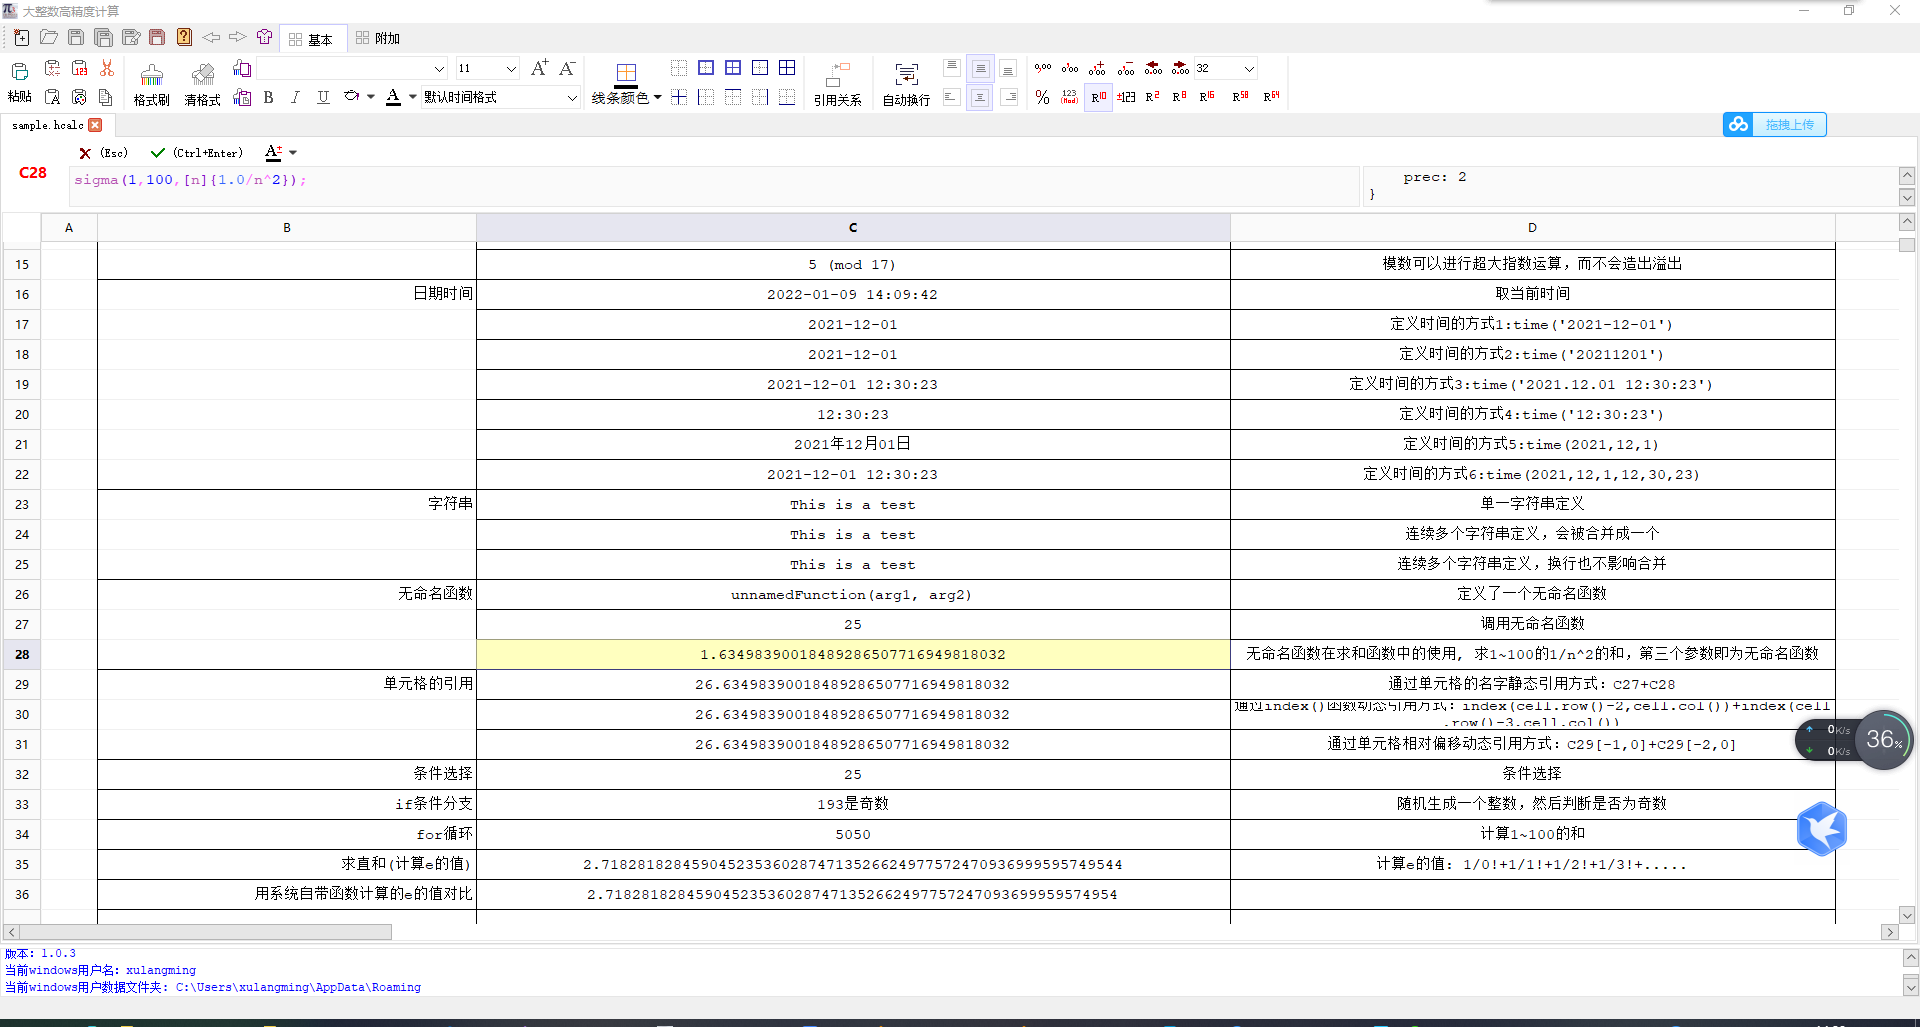Click the thousands separator format icon
The width and height of the screenshot is (1920, 1027).
coord(1043,68)
